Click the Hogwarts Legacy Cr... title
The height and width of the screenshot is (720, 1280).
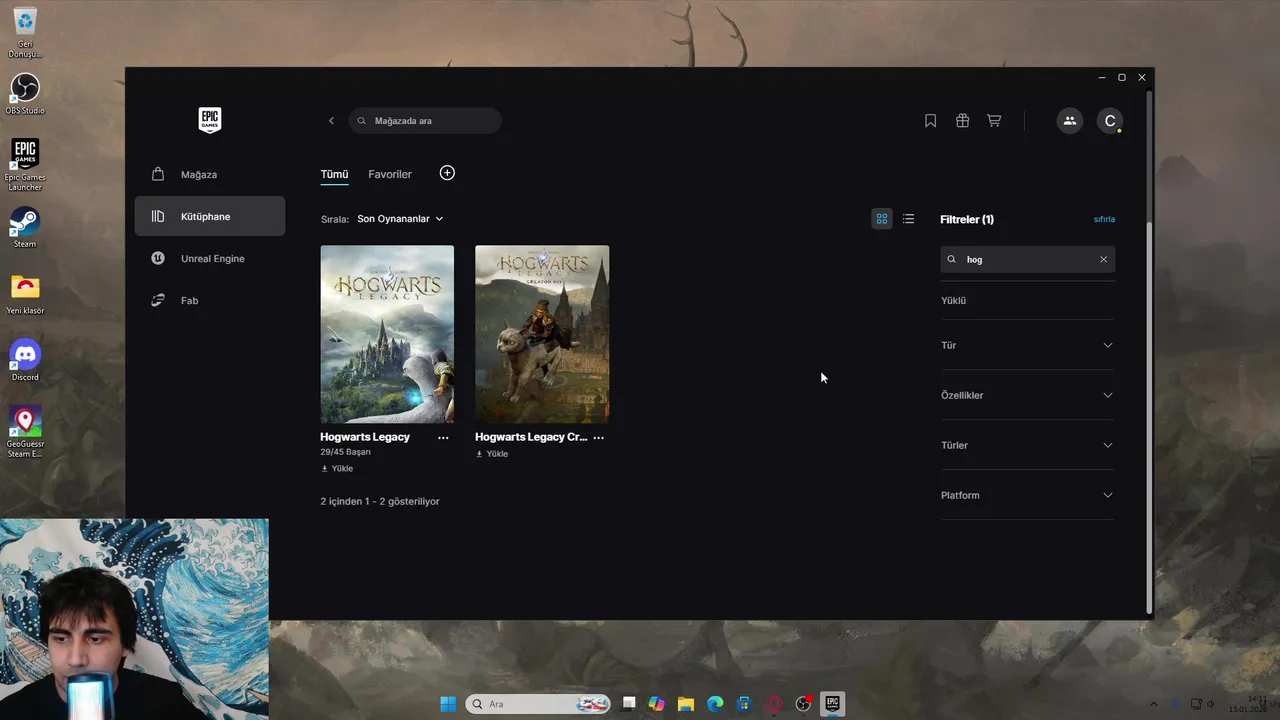pos(531,437)
